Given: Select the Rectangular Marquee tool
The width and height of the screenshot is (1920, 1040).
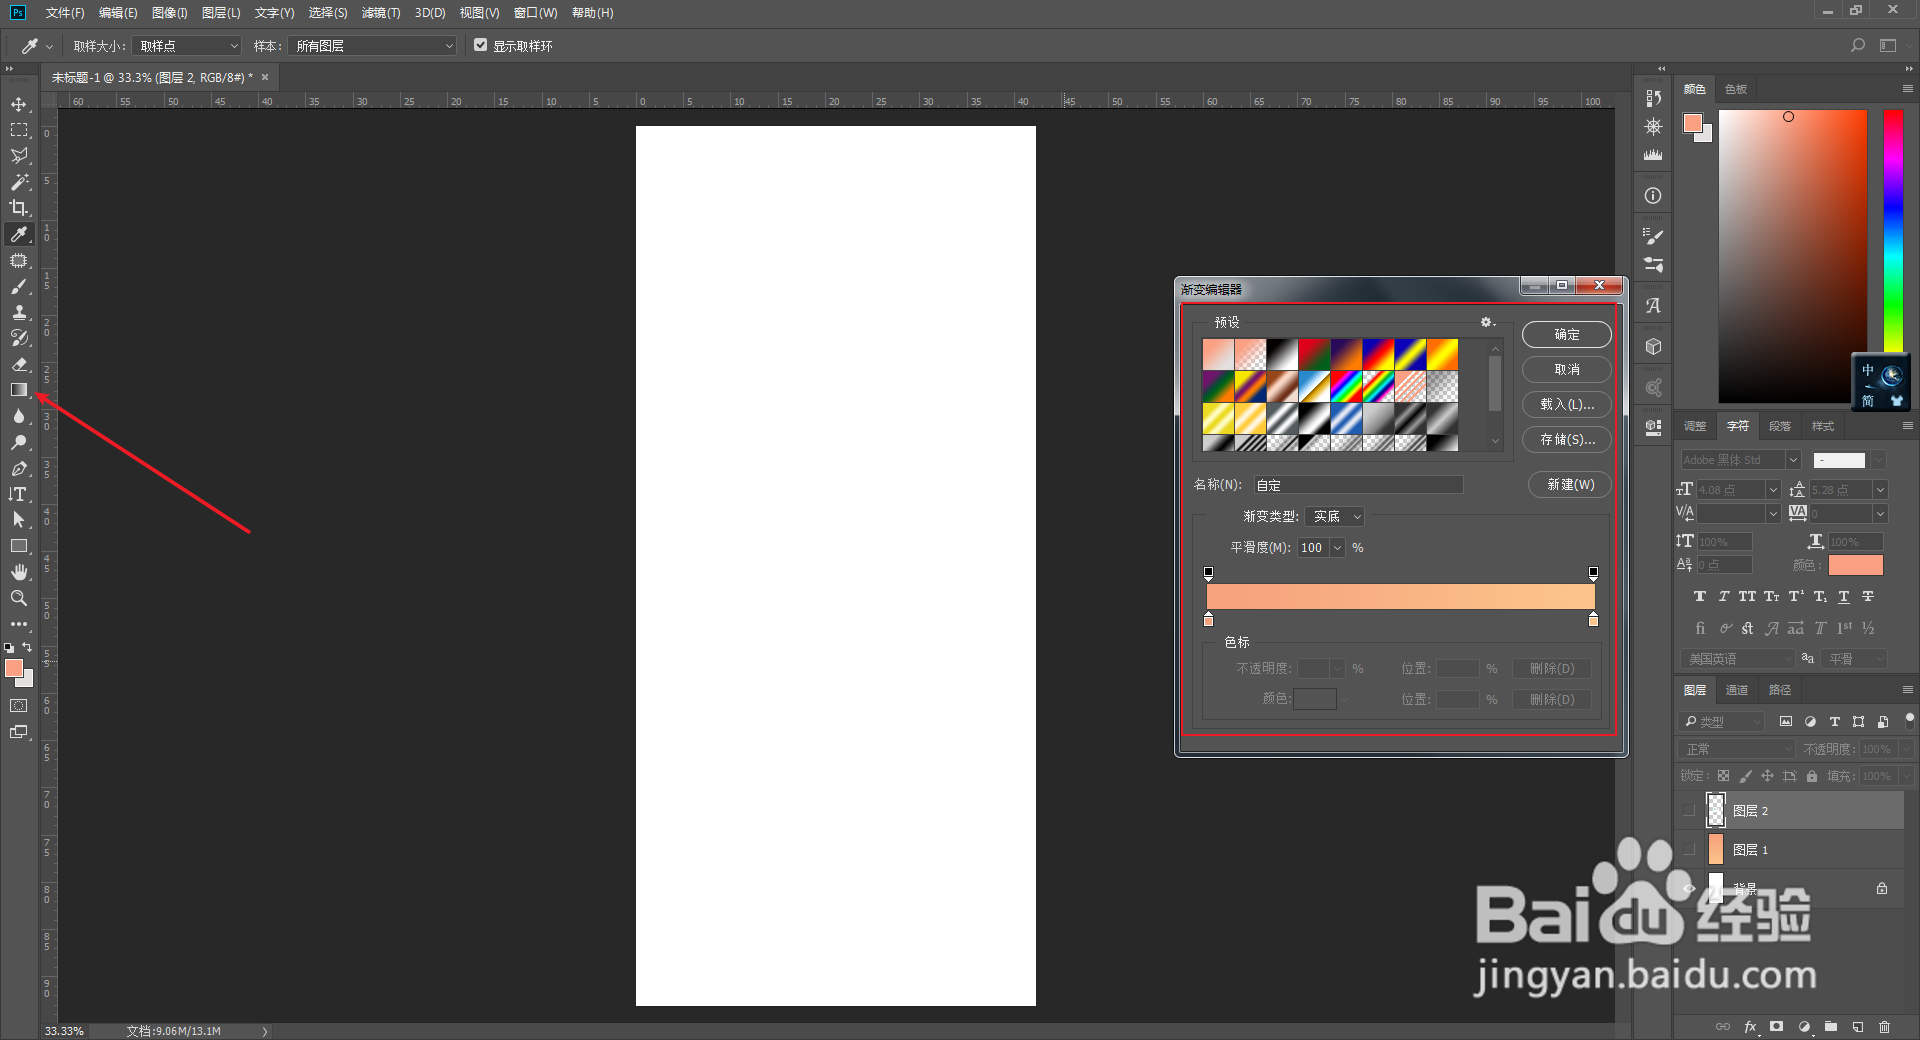Looking at the screenshot, I should point(19,130).
